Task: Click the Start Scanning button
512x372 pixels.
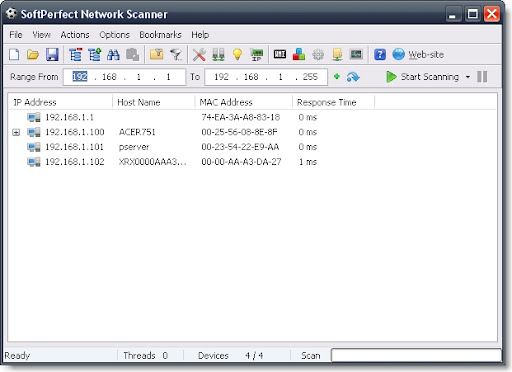Action: 423,77
